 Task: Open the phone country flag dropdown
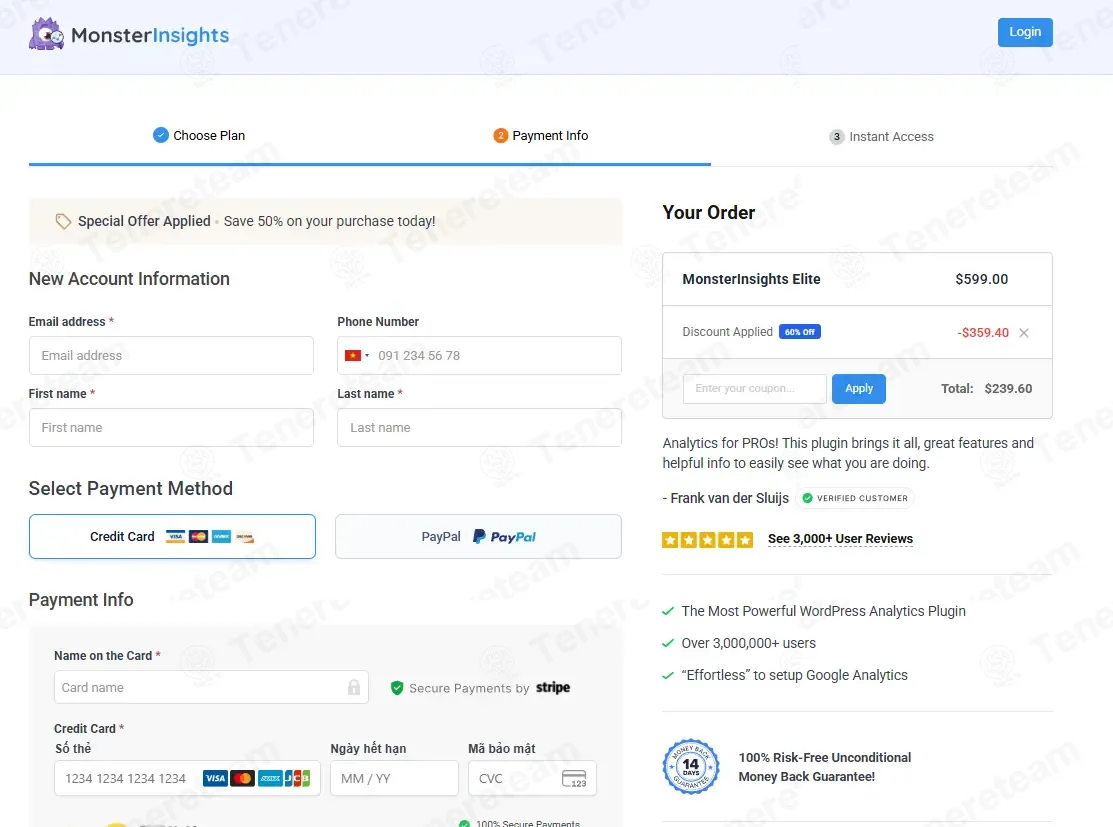pos(357,356)
